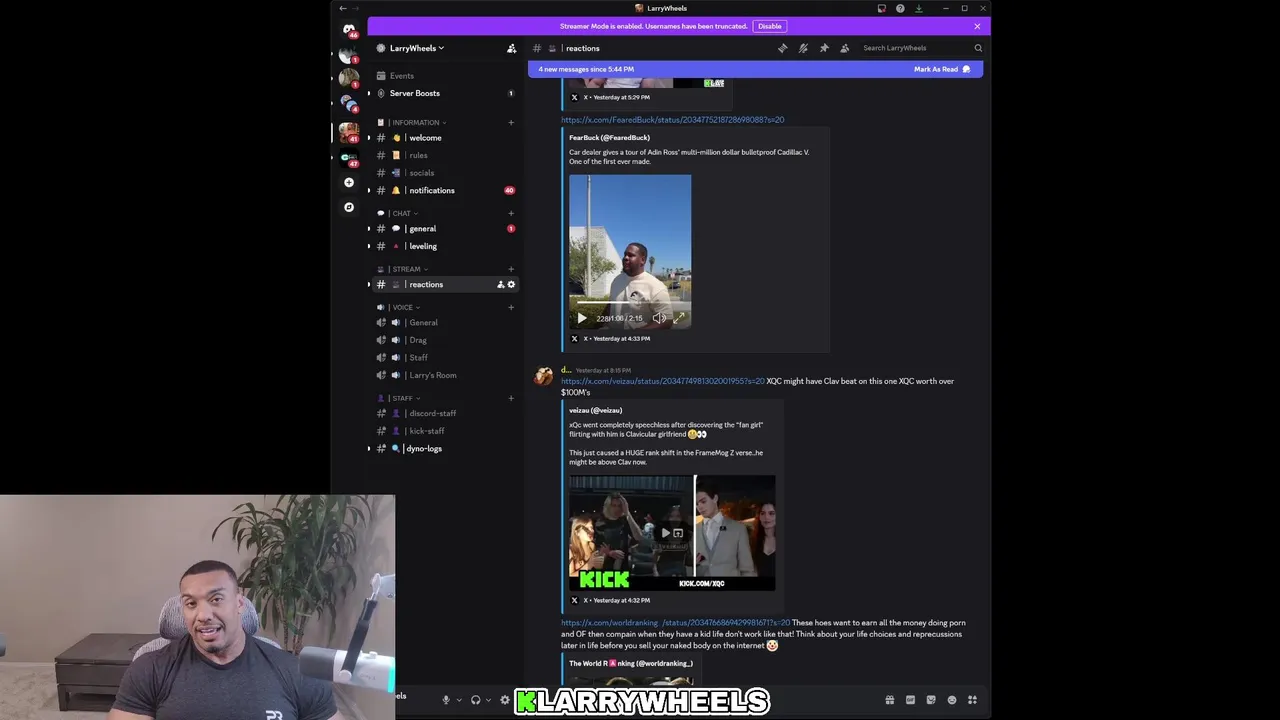The width and height of the screenshot is (1280, 720).
Task: Open Server Boosts page
Action: [x=445, y=93]
